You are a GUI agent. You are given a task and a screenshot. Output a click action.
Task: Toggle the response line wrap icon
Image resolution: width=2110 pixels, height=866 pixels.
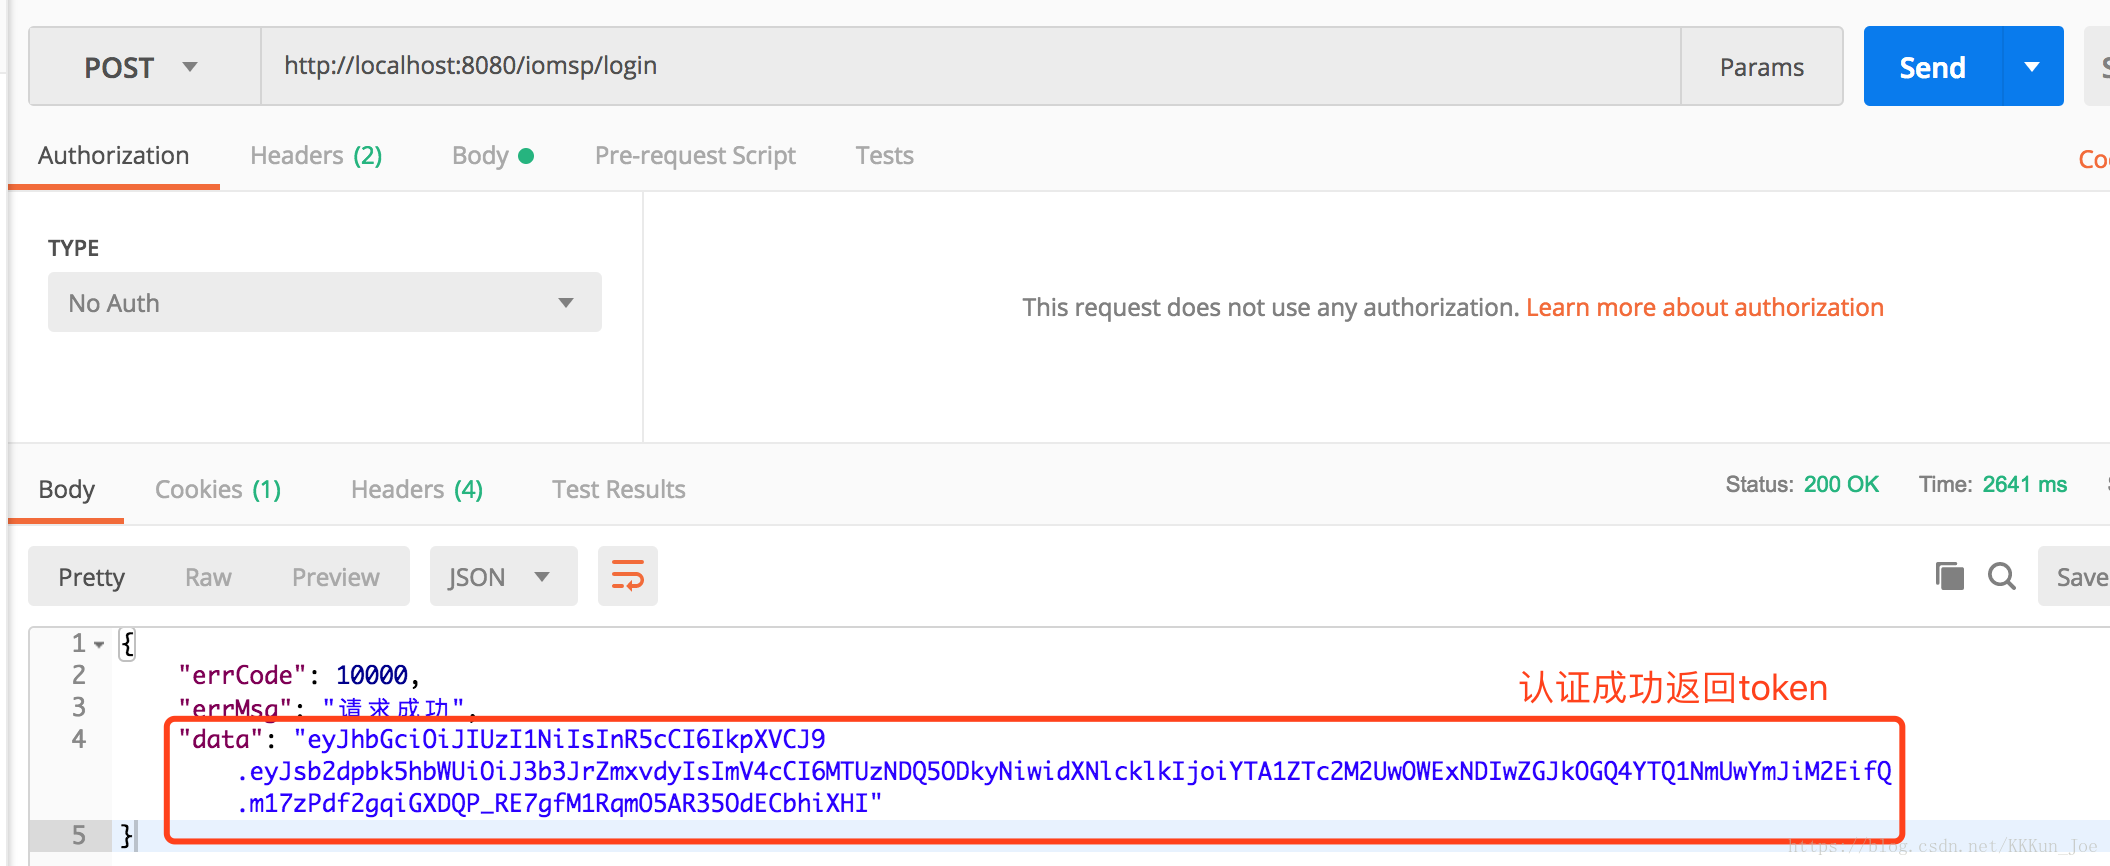pyautogui.click(x=627, y=576)
